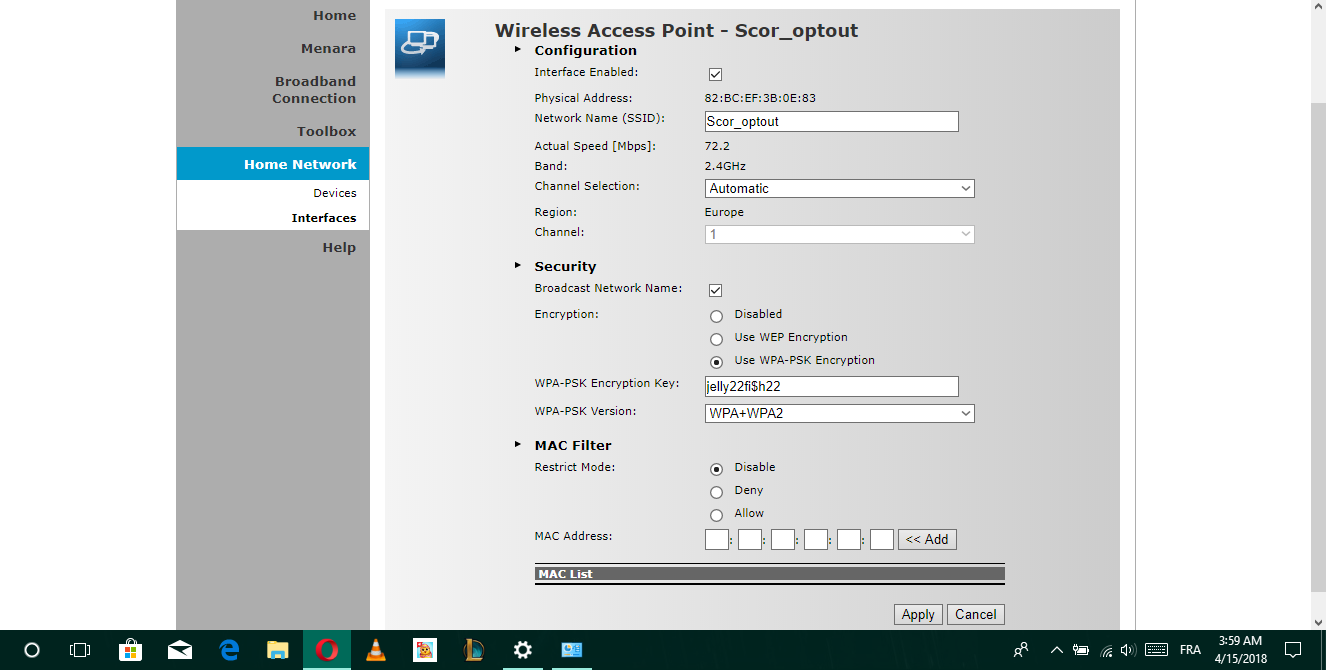
Task: Open Channel Selection dropdown
Action: [x=840, y=188]
